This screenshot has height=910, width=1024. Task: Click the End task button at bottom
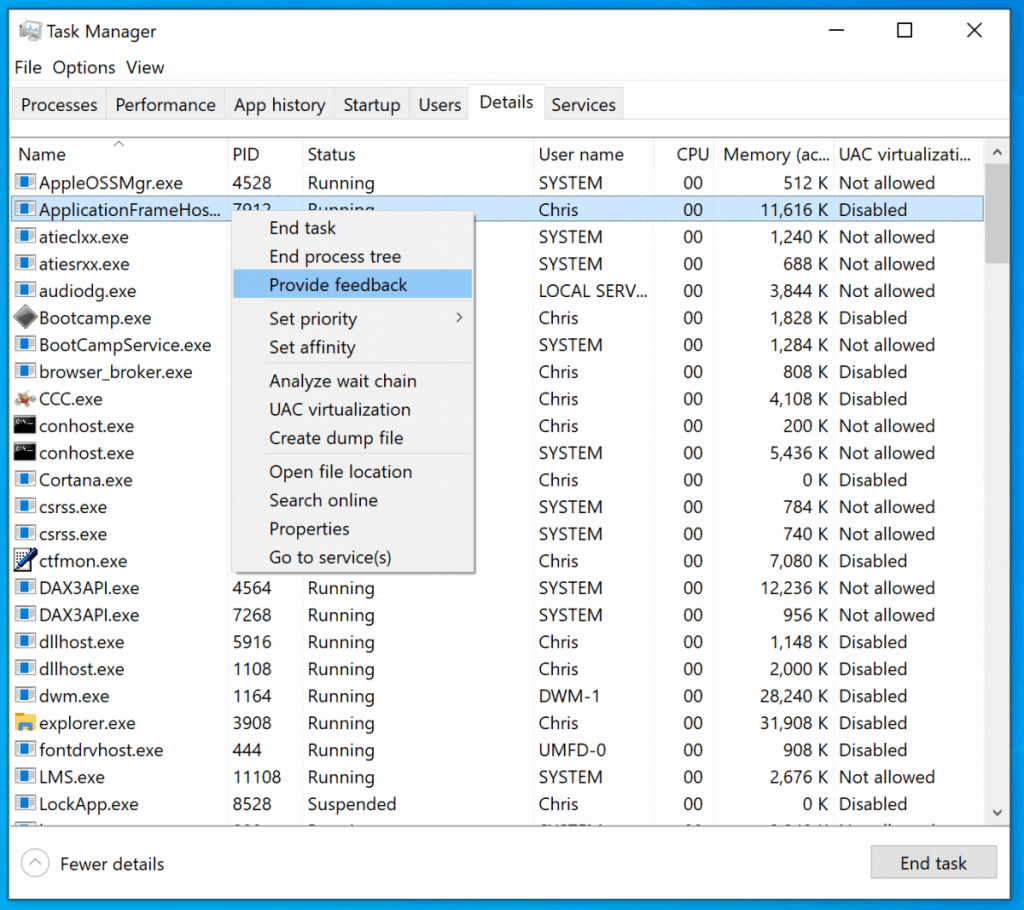coord(933,863)
